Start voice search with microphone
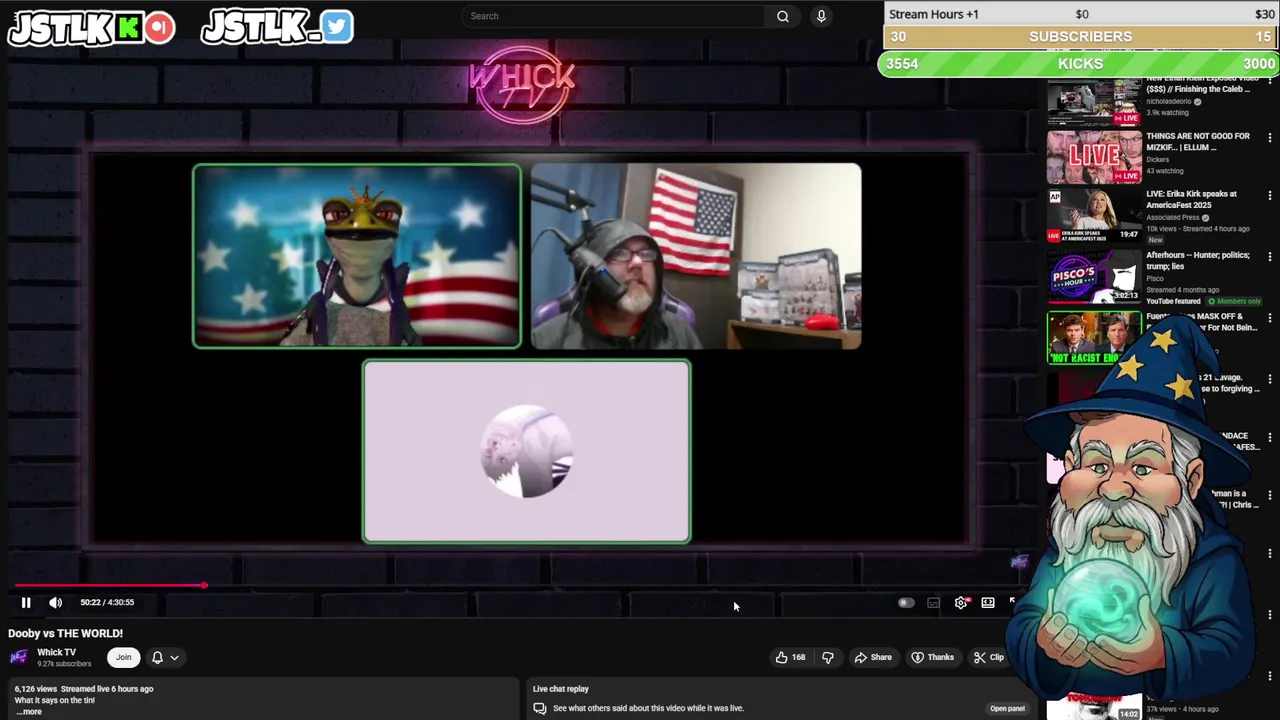This screenshot has width=1280, height=720. point(821,16)
